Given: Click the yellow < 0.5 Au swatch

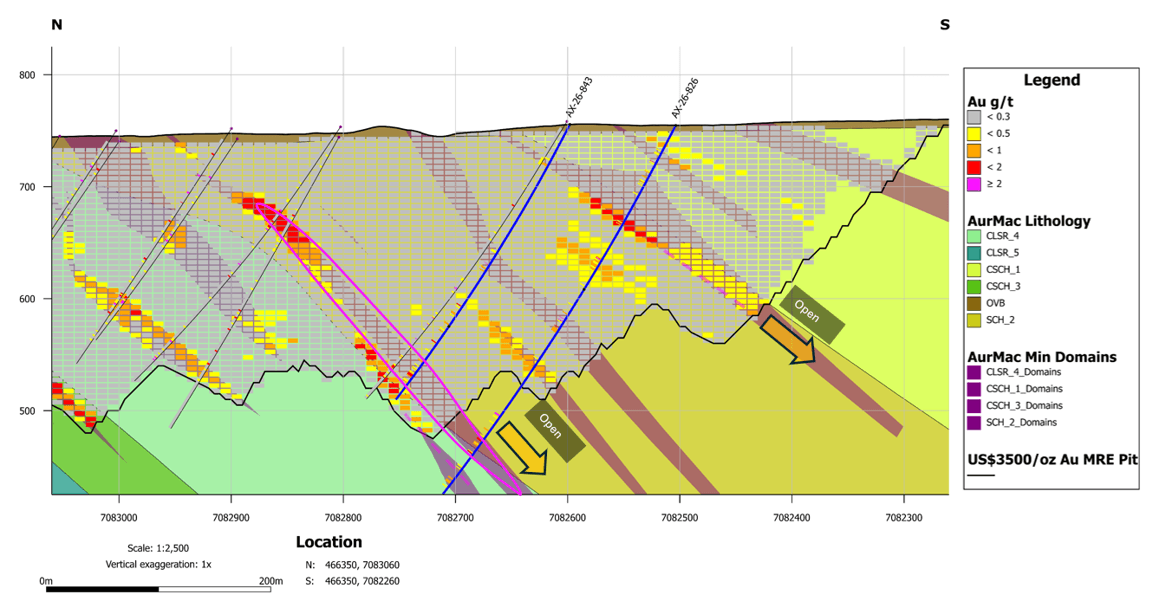Looking at the screenshot, I should click(x=974, y=134).
